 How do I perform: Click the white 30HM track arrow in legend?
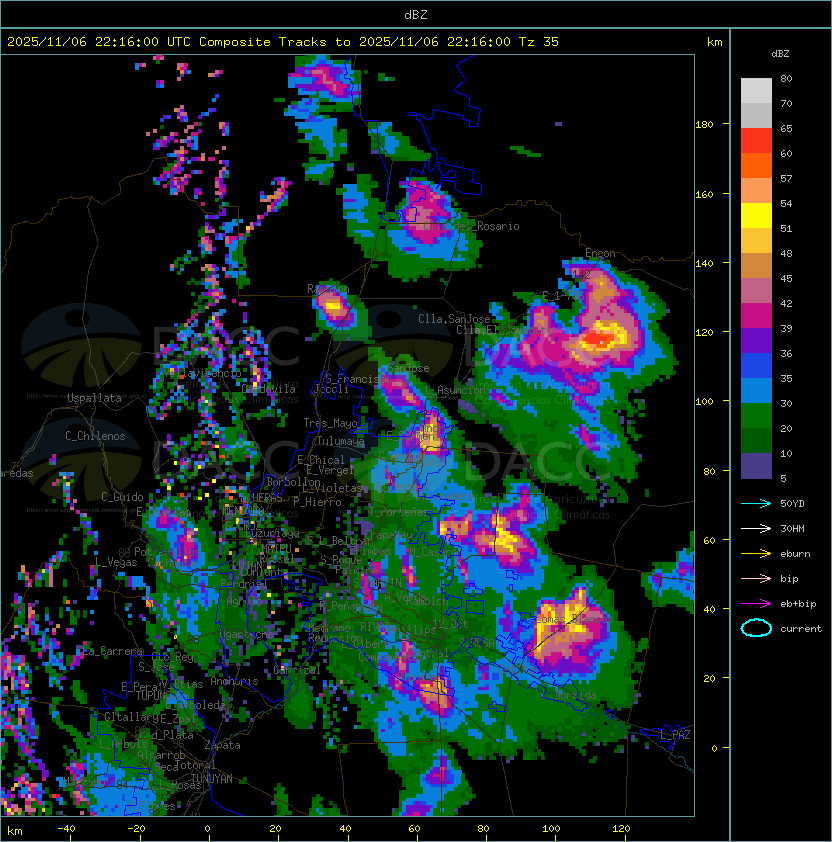coord(756,528)
